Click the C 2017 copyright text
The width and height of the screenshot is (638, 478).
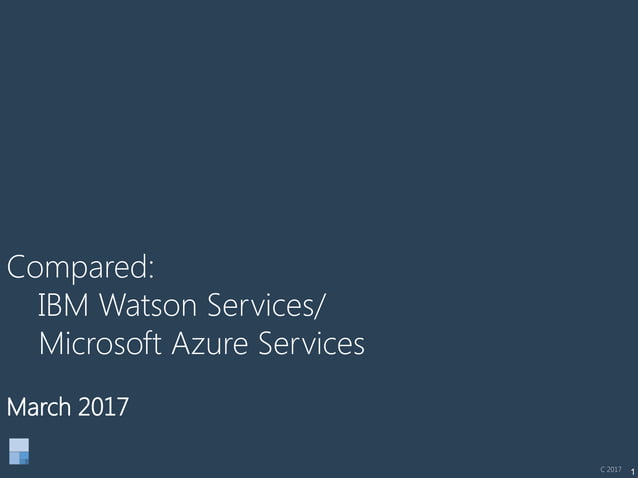click(x=610, y=469)
